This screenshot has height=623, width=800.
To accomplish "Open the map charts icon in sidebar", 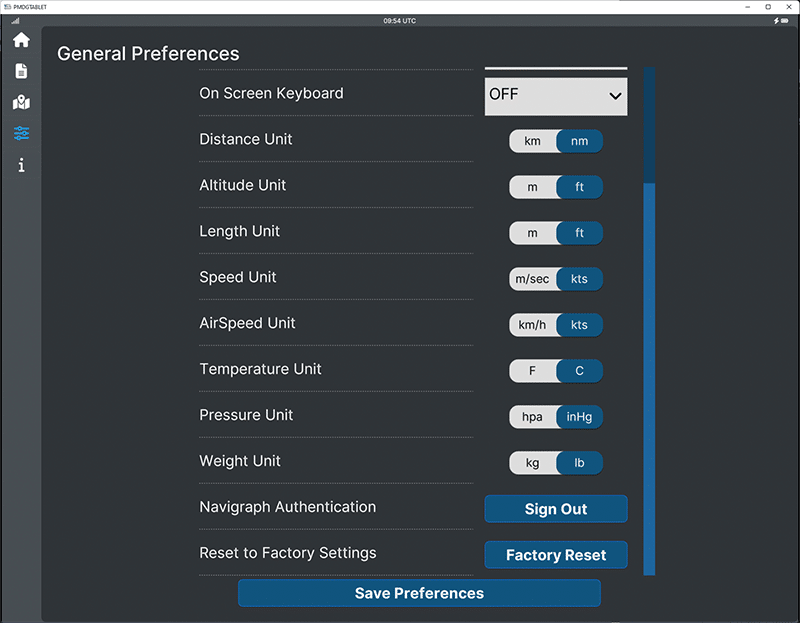I will click(x=21, y=103).
